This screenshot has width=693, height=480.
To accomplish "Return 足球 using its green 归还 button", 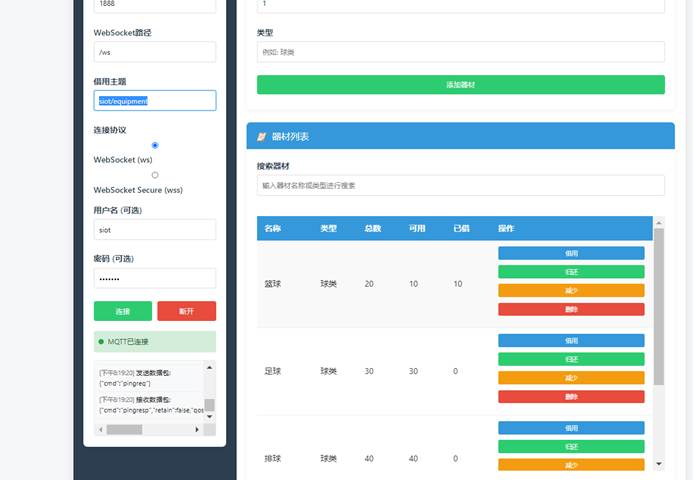I will pos(571,359).
